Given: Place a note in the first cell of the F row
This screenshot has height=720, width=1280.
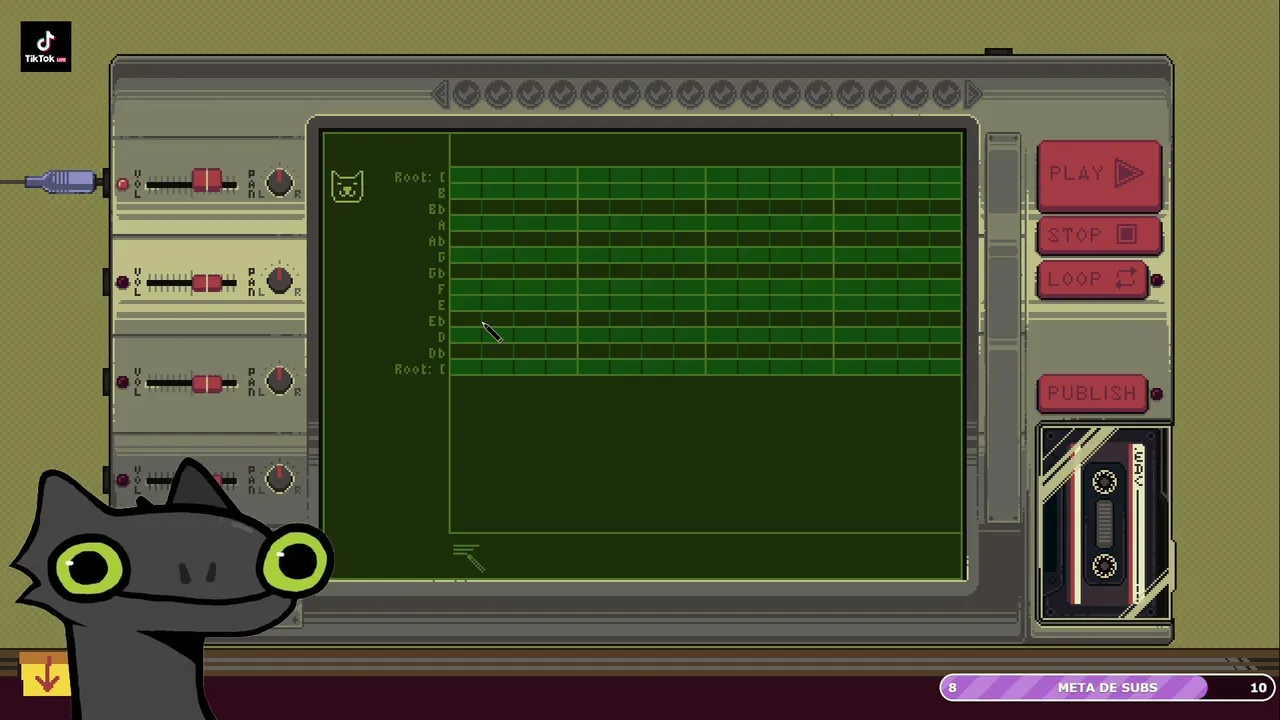Looking at the screenshot, I should [466, 289].
